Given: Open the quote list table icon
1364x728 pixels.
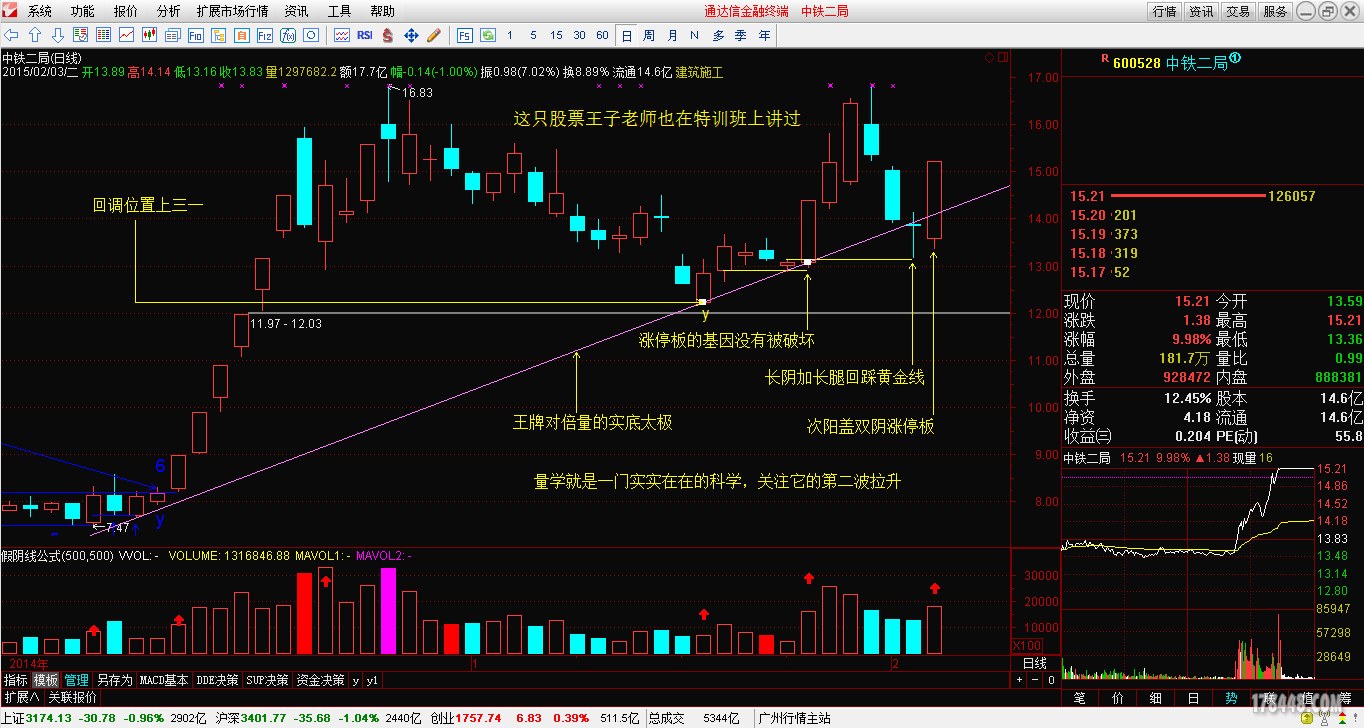Looking at the screenshot, I should click(x=103, y=35).
